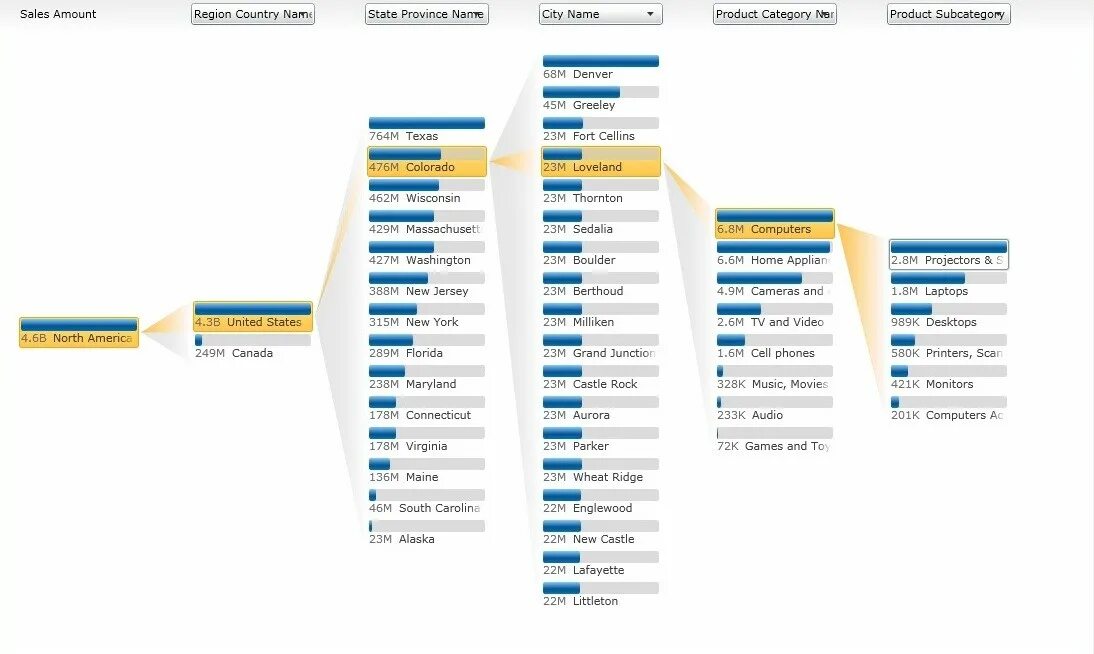The width and height of the screenshot is (1094, 654).
Task: Open the City Name dropdown
Action: coord(600,14)
